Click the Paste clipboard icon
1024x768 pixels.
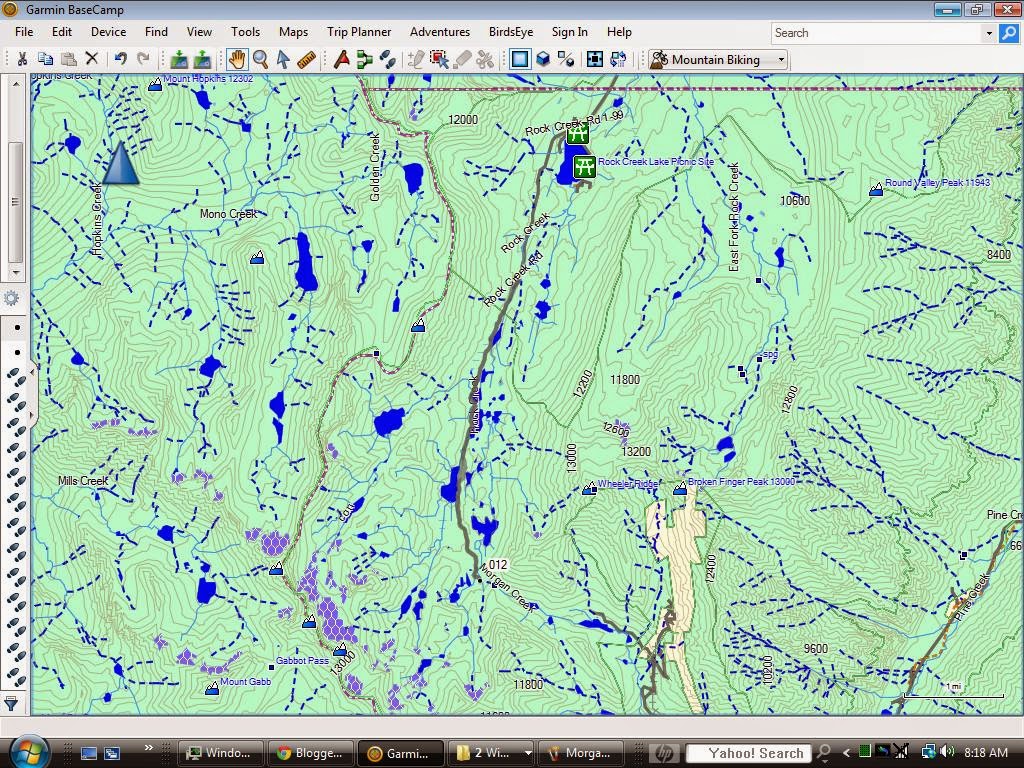[69, 59]
